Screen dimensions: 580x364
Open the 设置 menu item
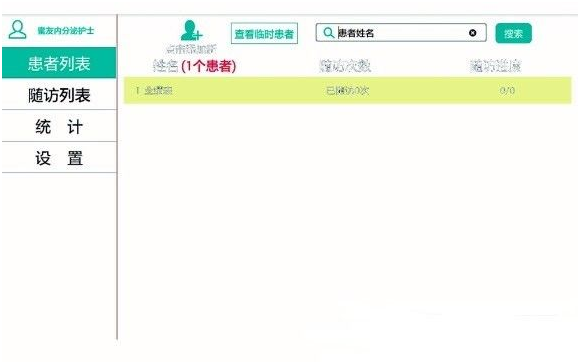pyautogui.click(x=59, y=158)
